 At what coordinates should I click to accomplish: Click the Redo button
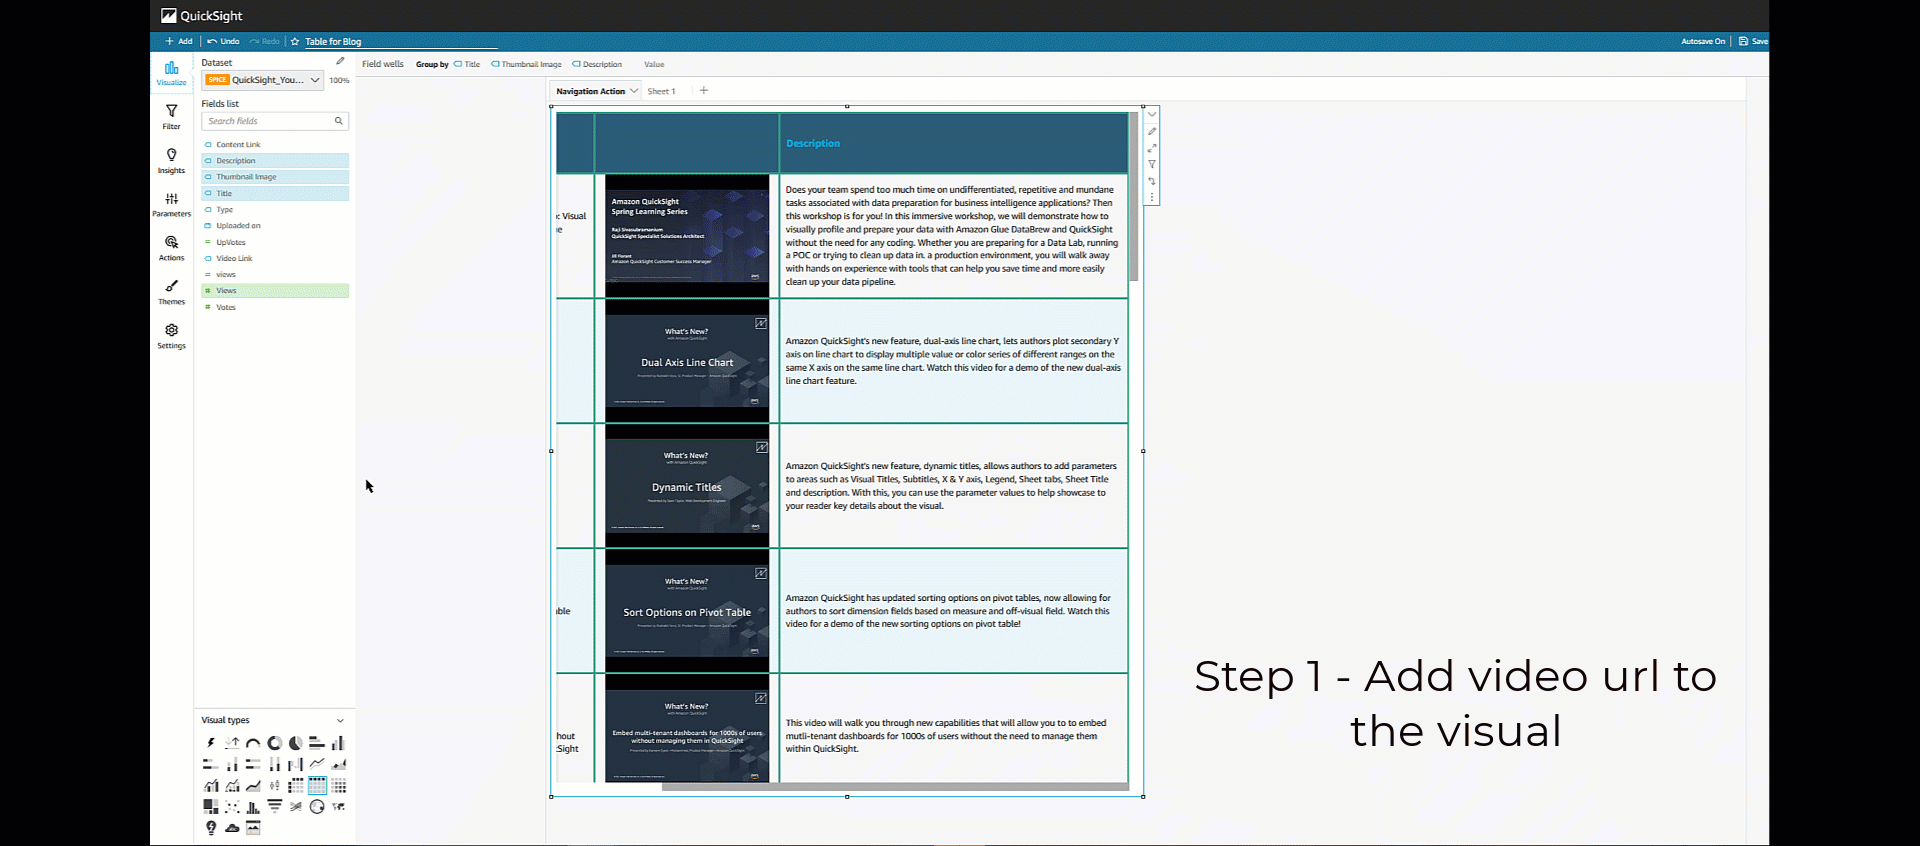pos(265,41)
